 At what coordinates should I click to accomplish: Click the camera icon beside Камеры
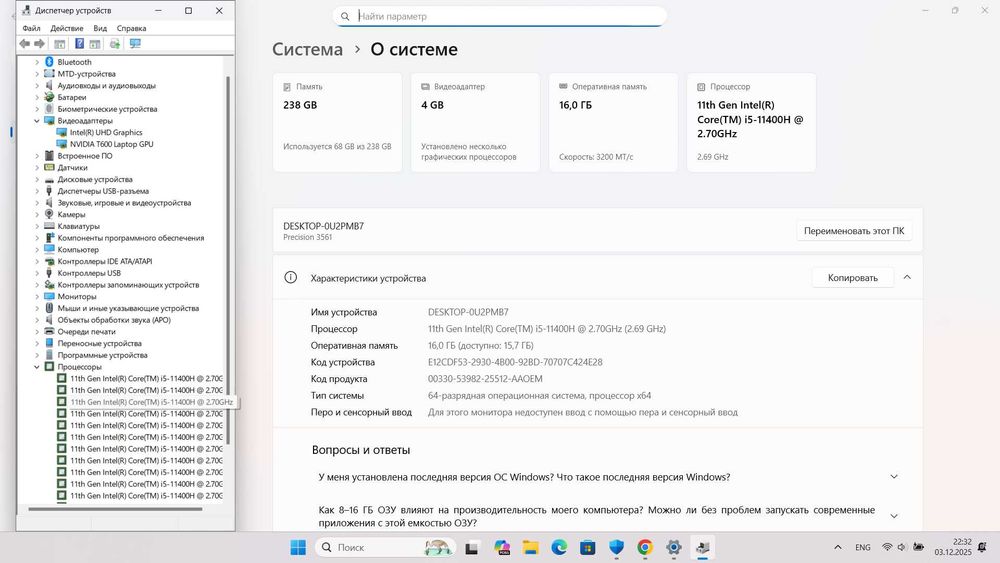(49, 214)
